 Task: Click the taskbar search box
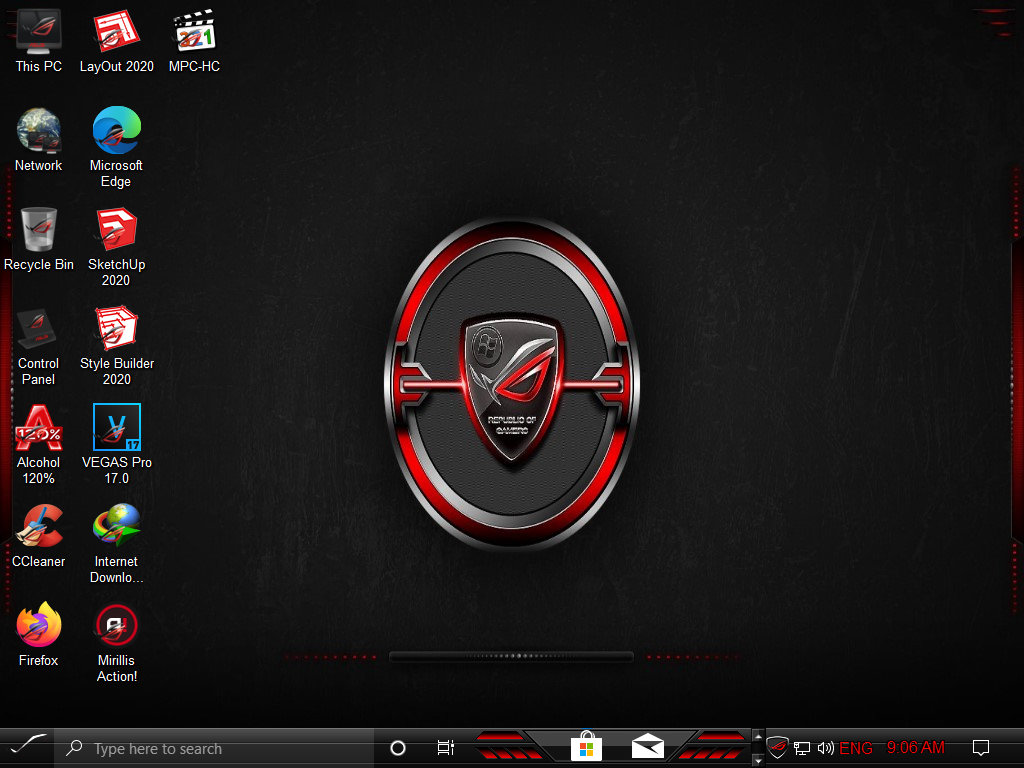pos(214,748)
